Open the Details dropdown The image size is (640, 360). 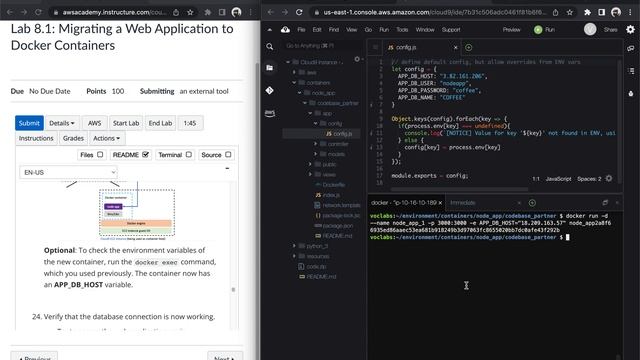coord(62,123)
